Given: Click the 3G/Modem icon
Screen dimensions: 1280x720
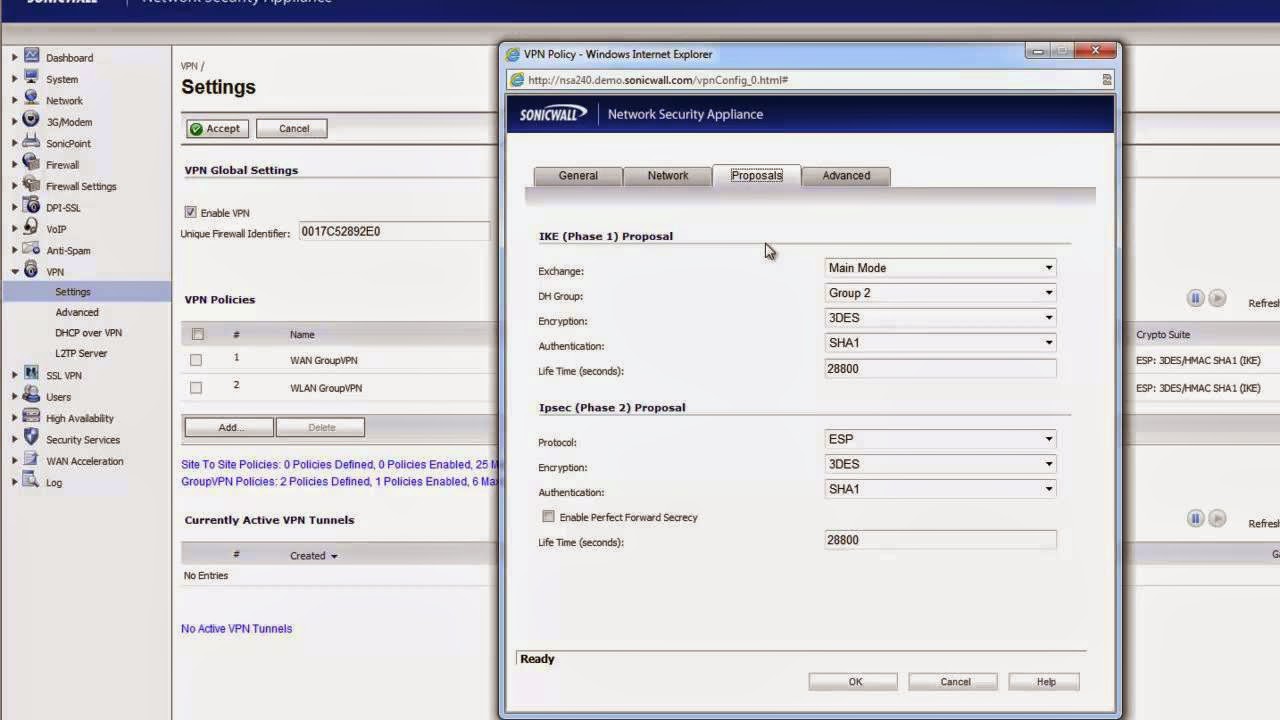Looking at the screenshot, I should point(31,121).
